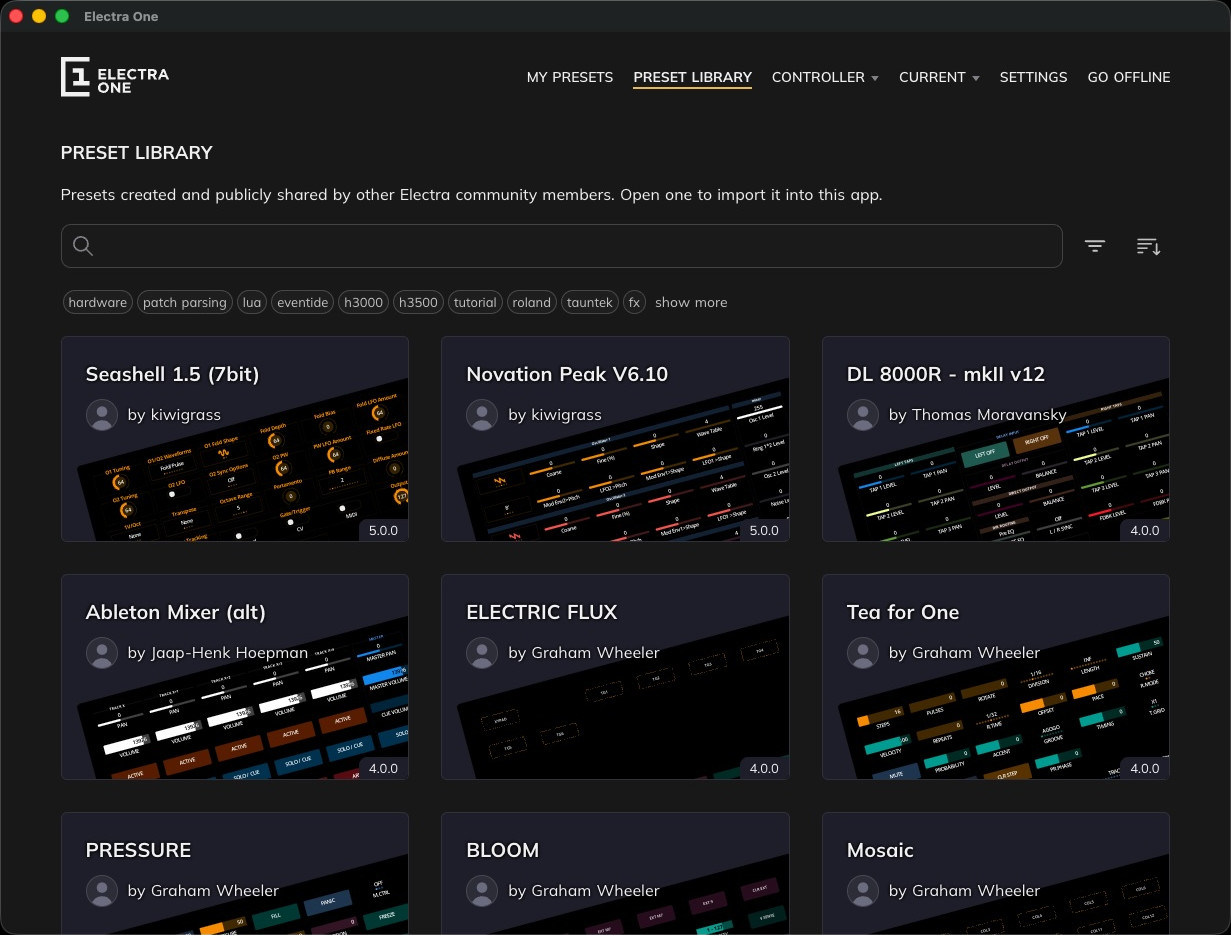1231x935 pixels.
Task: Filter by the tutorial tag
Action: click(475, 302)
